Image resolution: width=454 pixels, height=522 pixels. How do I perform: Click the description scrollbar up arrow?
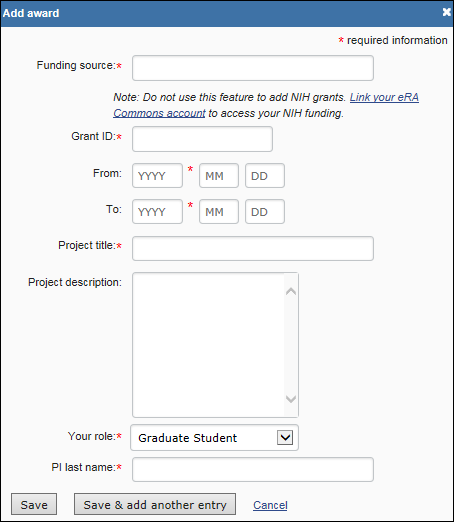click(291, 291)
